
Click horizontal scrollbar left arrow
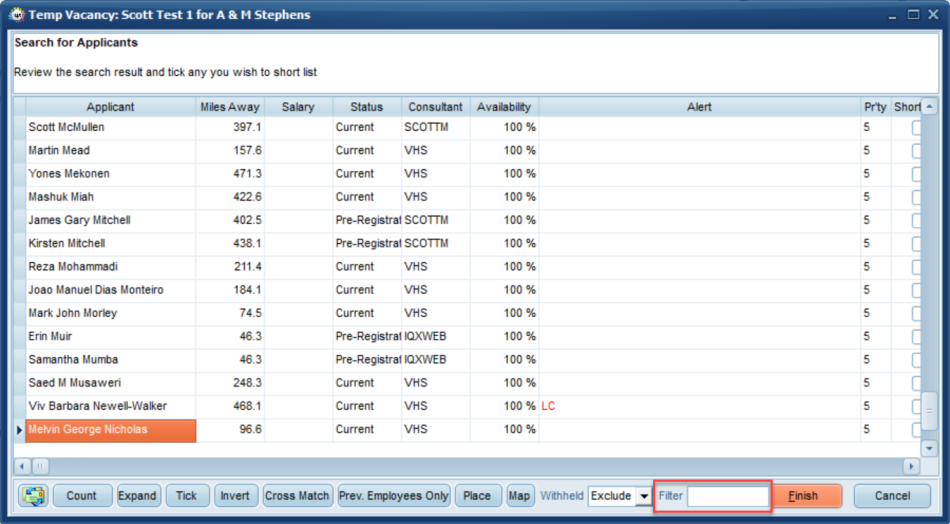pos(22,466)
